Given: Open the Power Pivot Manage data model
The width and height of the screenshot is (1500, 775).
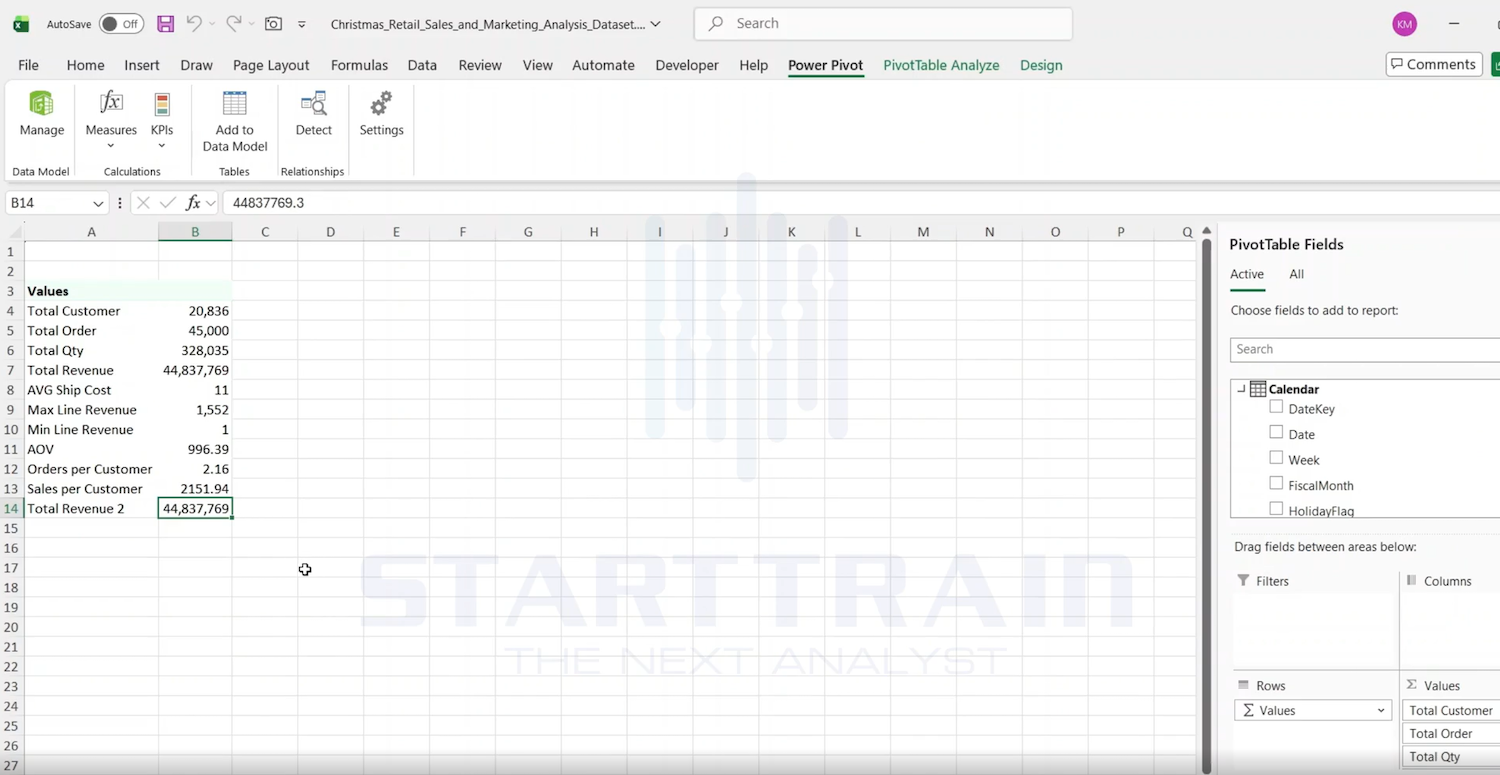Looking at the screenshot, I should [42, 113].
